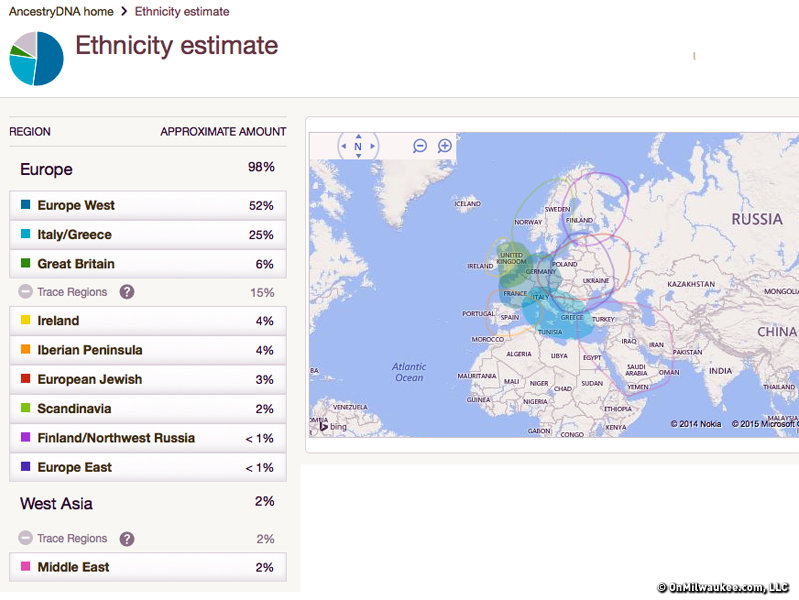Select the Europe West 52% row

(148, 205)
